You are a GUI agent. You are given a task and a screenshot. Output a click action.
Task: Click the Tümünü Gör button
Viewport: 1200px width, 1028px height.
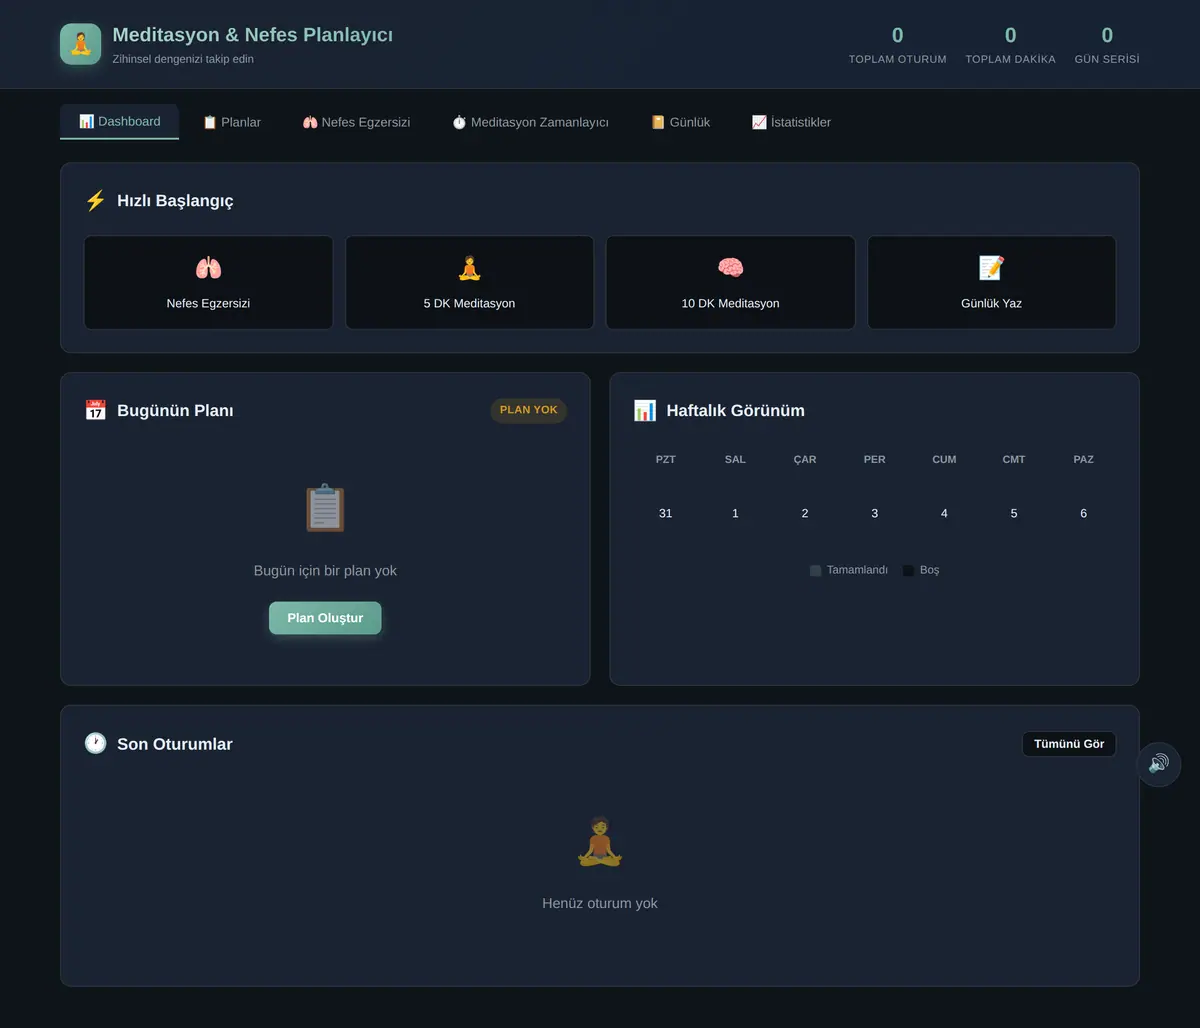[1069, 744]
